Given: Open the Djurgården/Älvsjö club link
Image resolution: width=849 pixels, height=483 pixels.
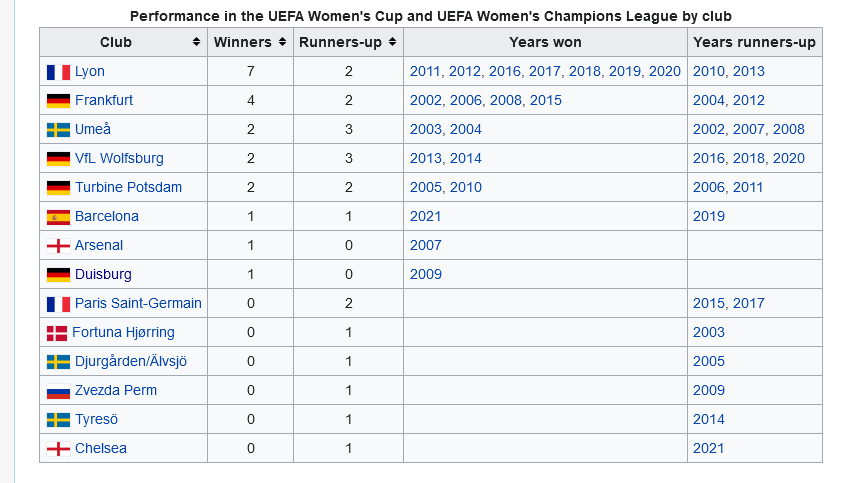Looking at the screenshot, I should tap(130, 361).
